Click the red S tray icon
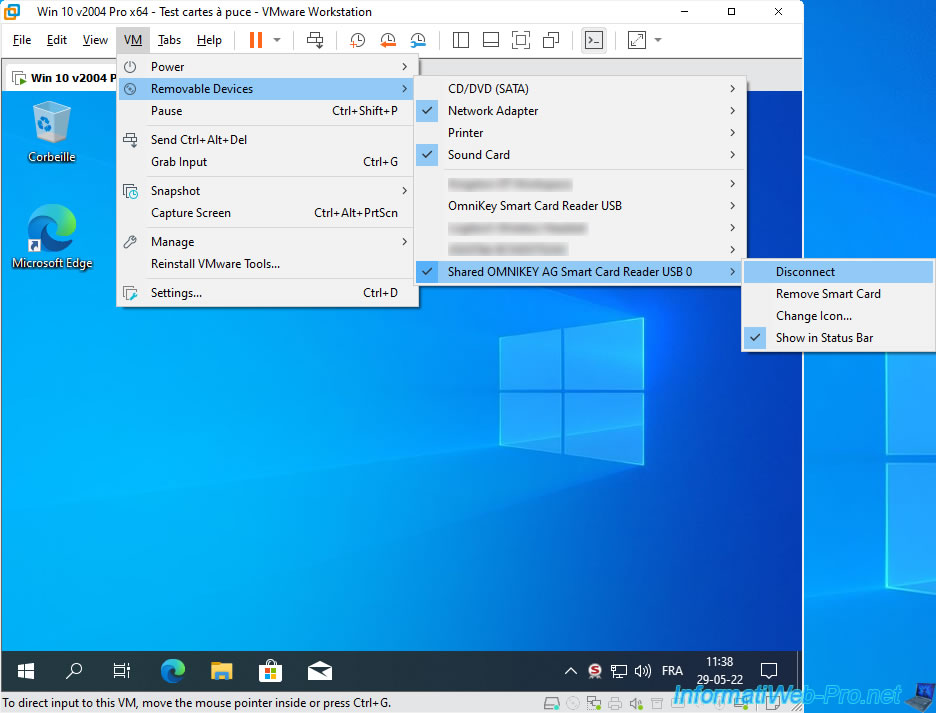Screen dimensions: 936x713 (595, 671)
